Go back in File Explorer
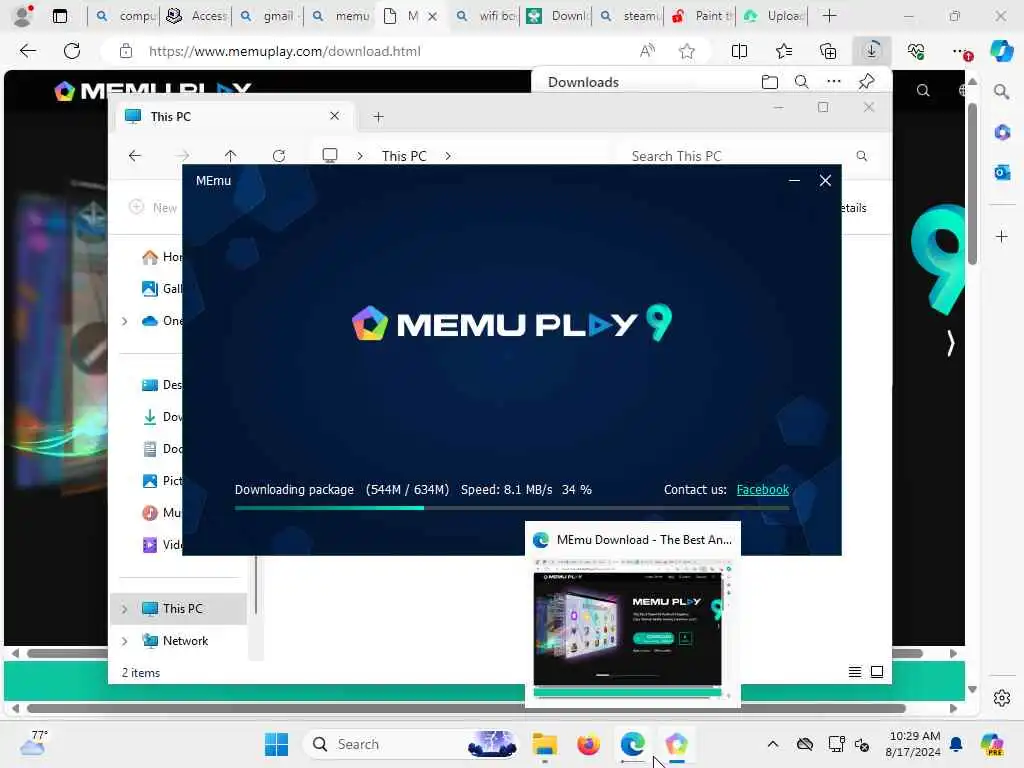The width and height of the screenshot is (1024, 768). [135, 155]
